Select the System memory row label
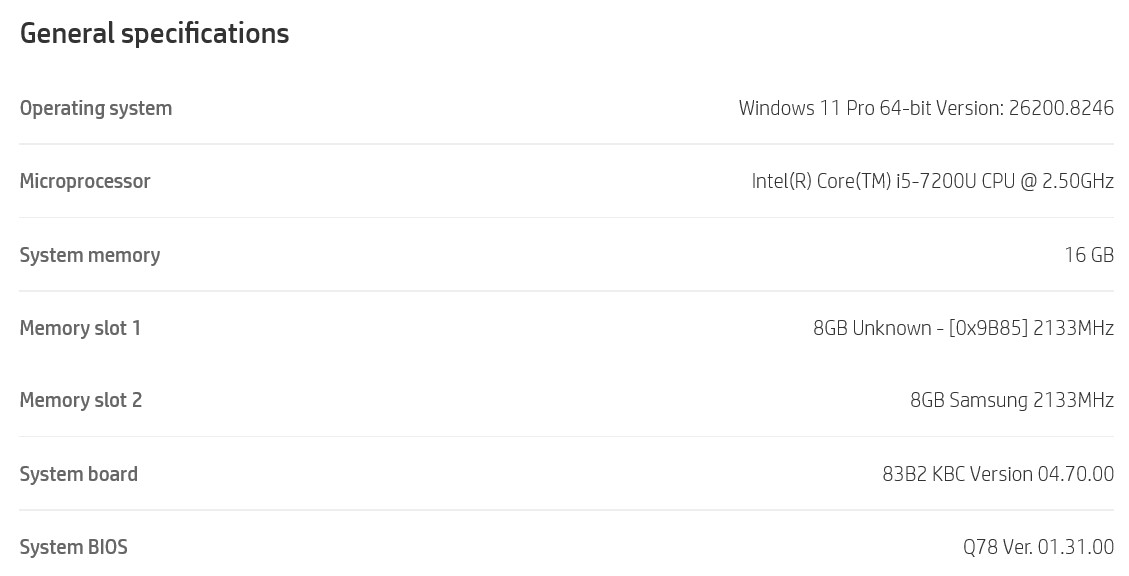The image size is (1129, 576). (90, 255)
